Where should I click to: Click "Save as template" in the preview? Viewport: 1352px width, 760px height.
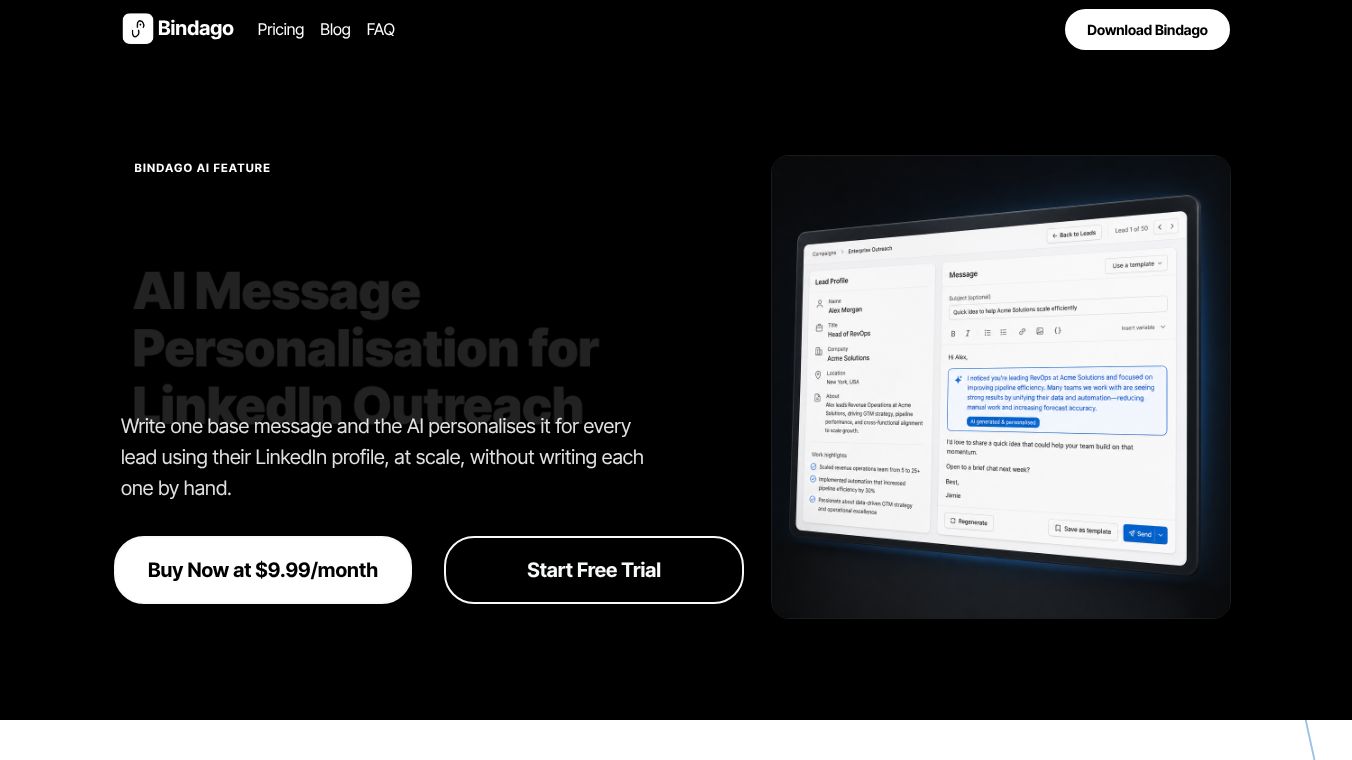click(1083, 530)
